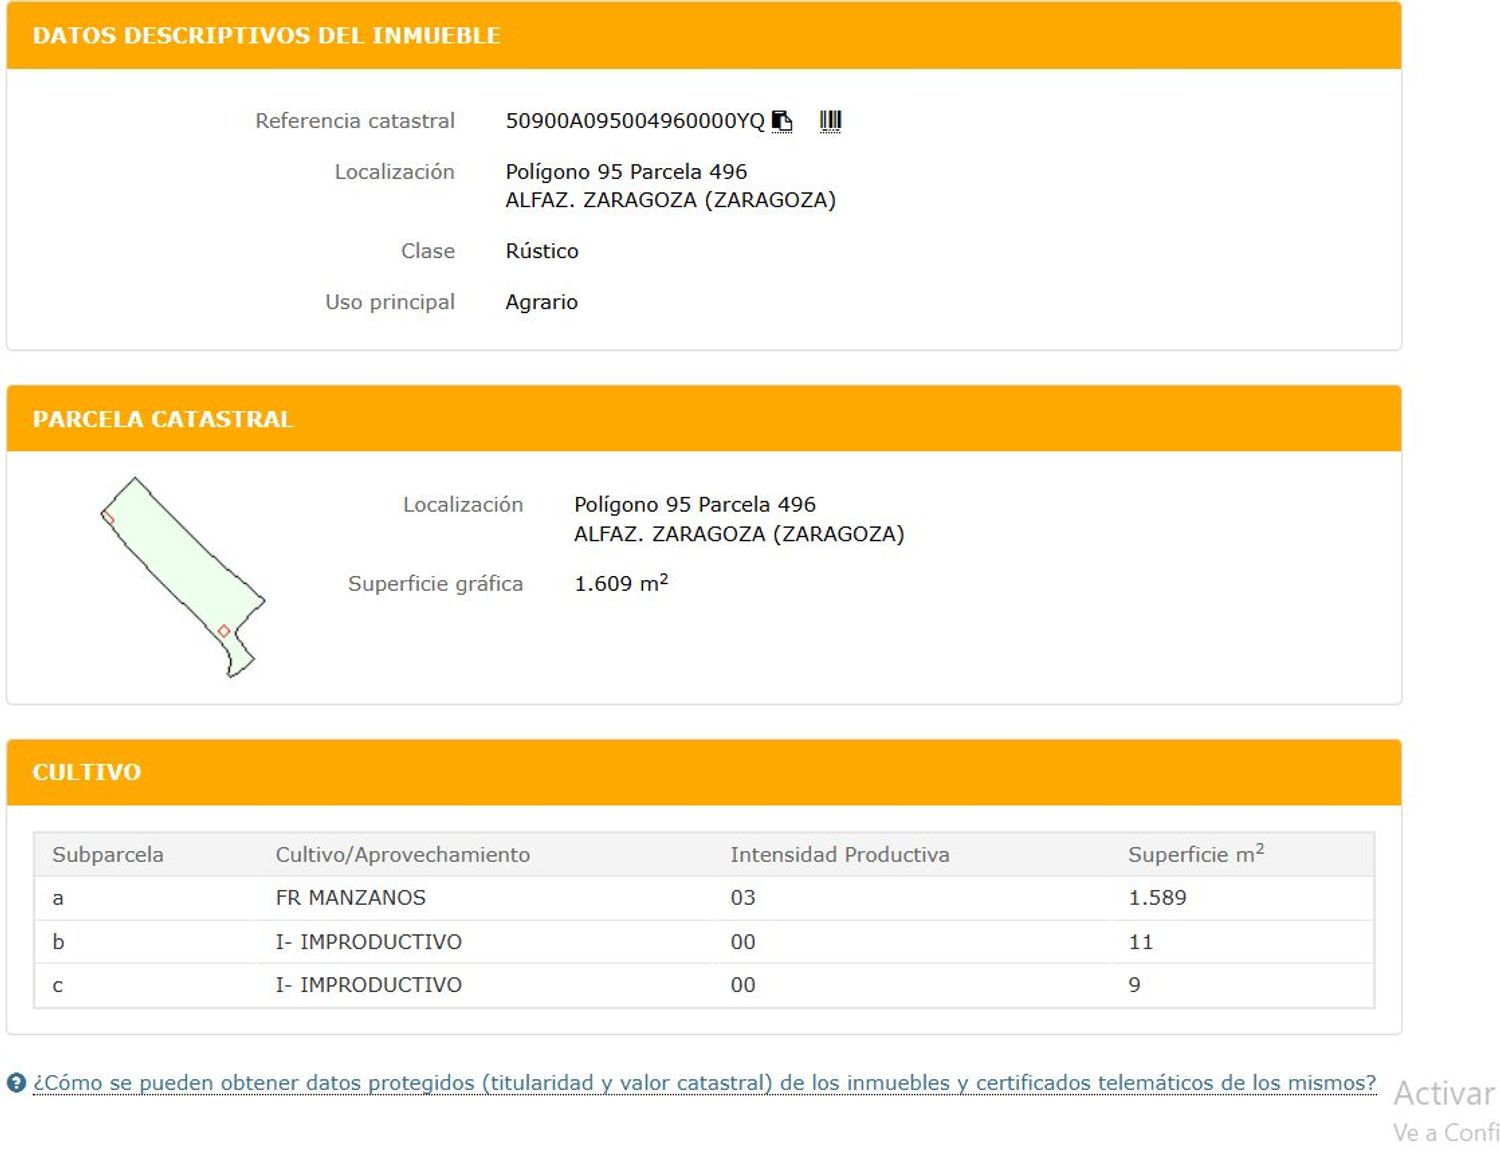
Task: Click the red marker at the parcel's upper-left edge
Action: (x=108, y=517)
